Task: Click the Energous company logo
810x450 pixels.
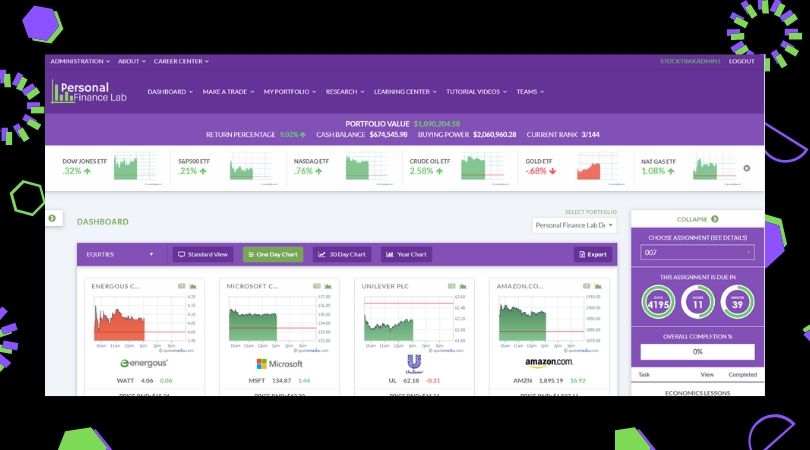Action: pos(144,363)
